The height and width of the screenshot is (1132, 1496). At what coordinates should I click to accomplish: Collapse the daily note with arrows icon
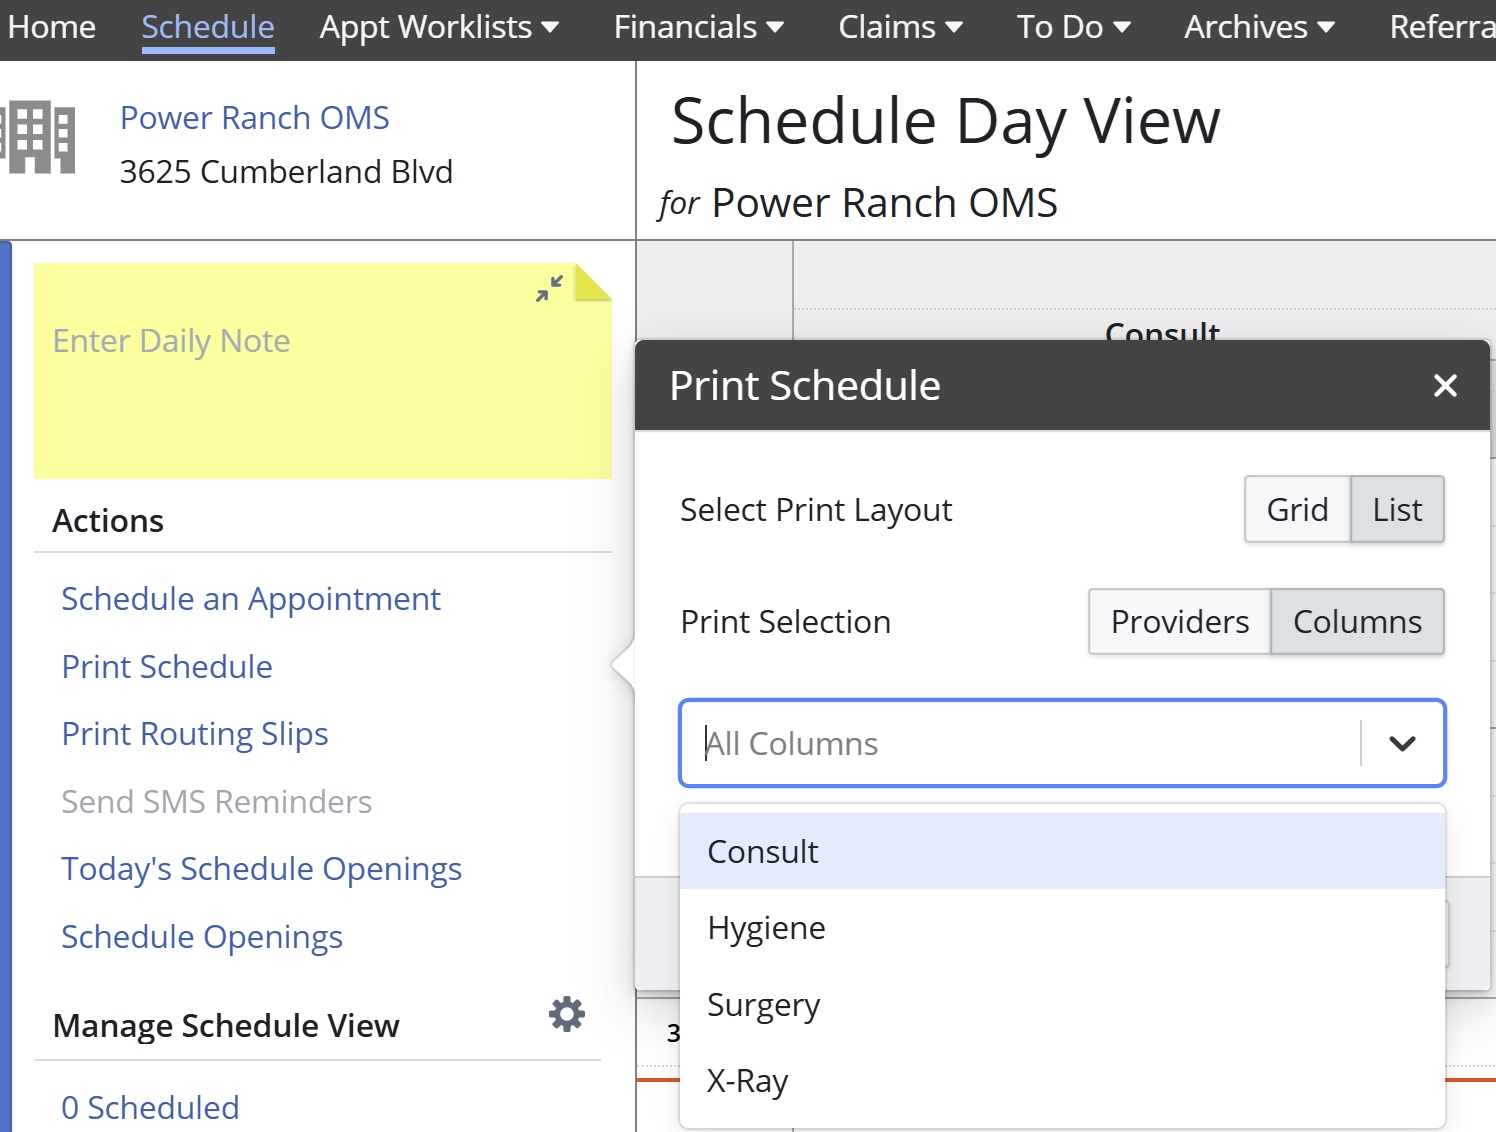[x=549, y=288]
